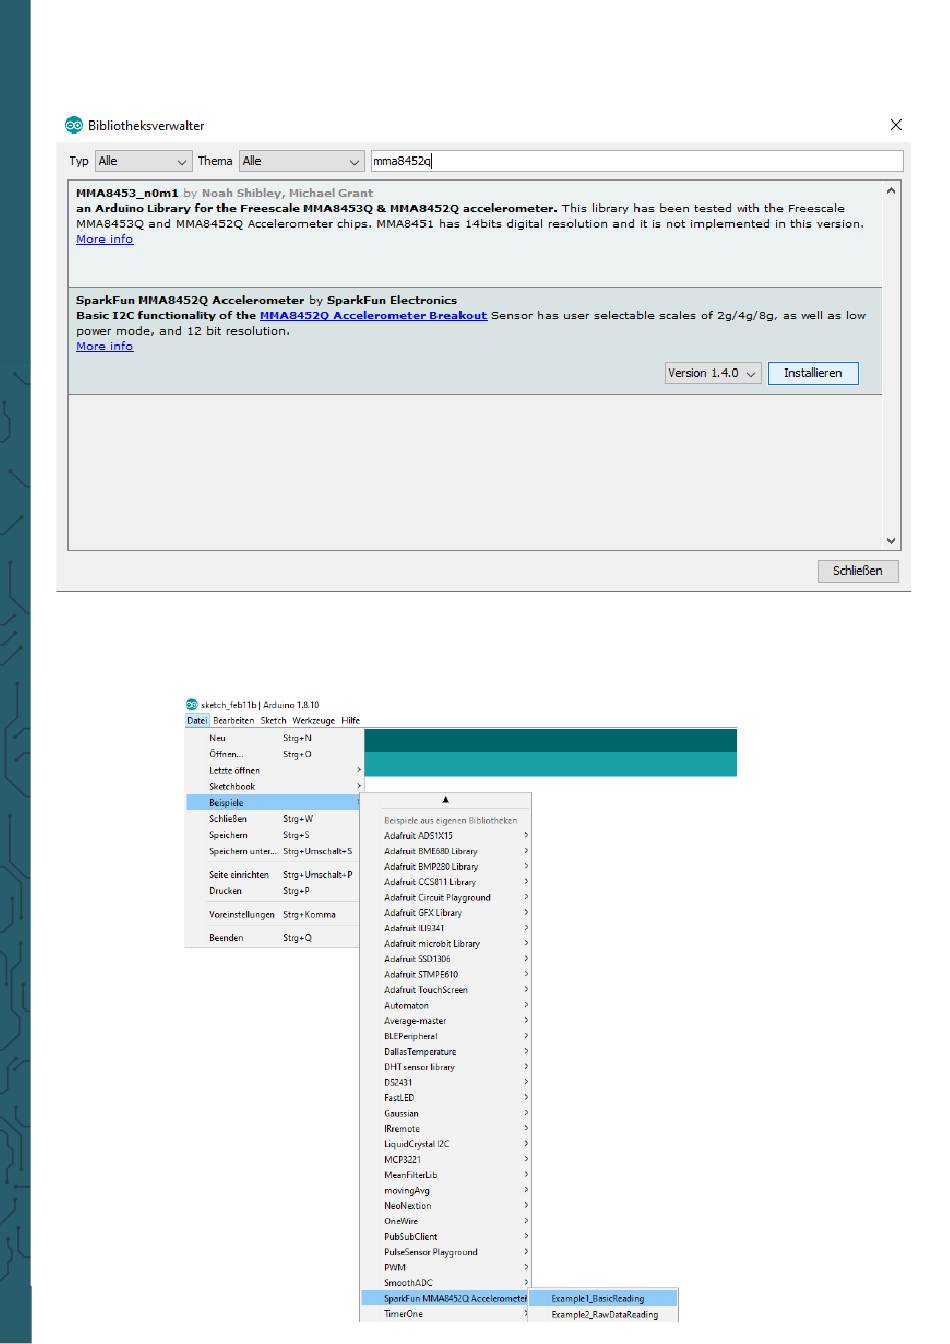Open Adafruit TouchScreen examples submenu
950x1344 pixels.
point(446,990)
